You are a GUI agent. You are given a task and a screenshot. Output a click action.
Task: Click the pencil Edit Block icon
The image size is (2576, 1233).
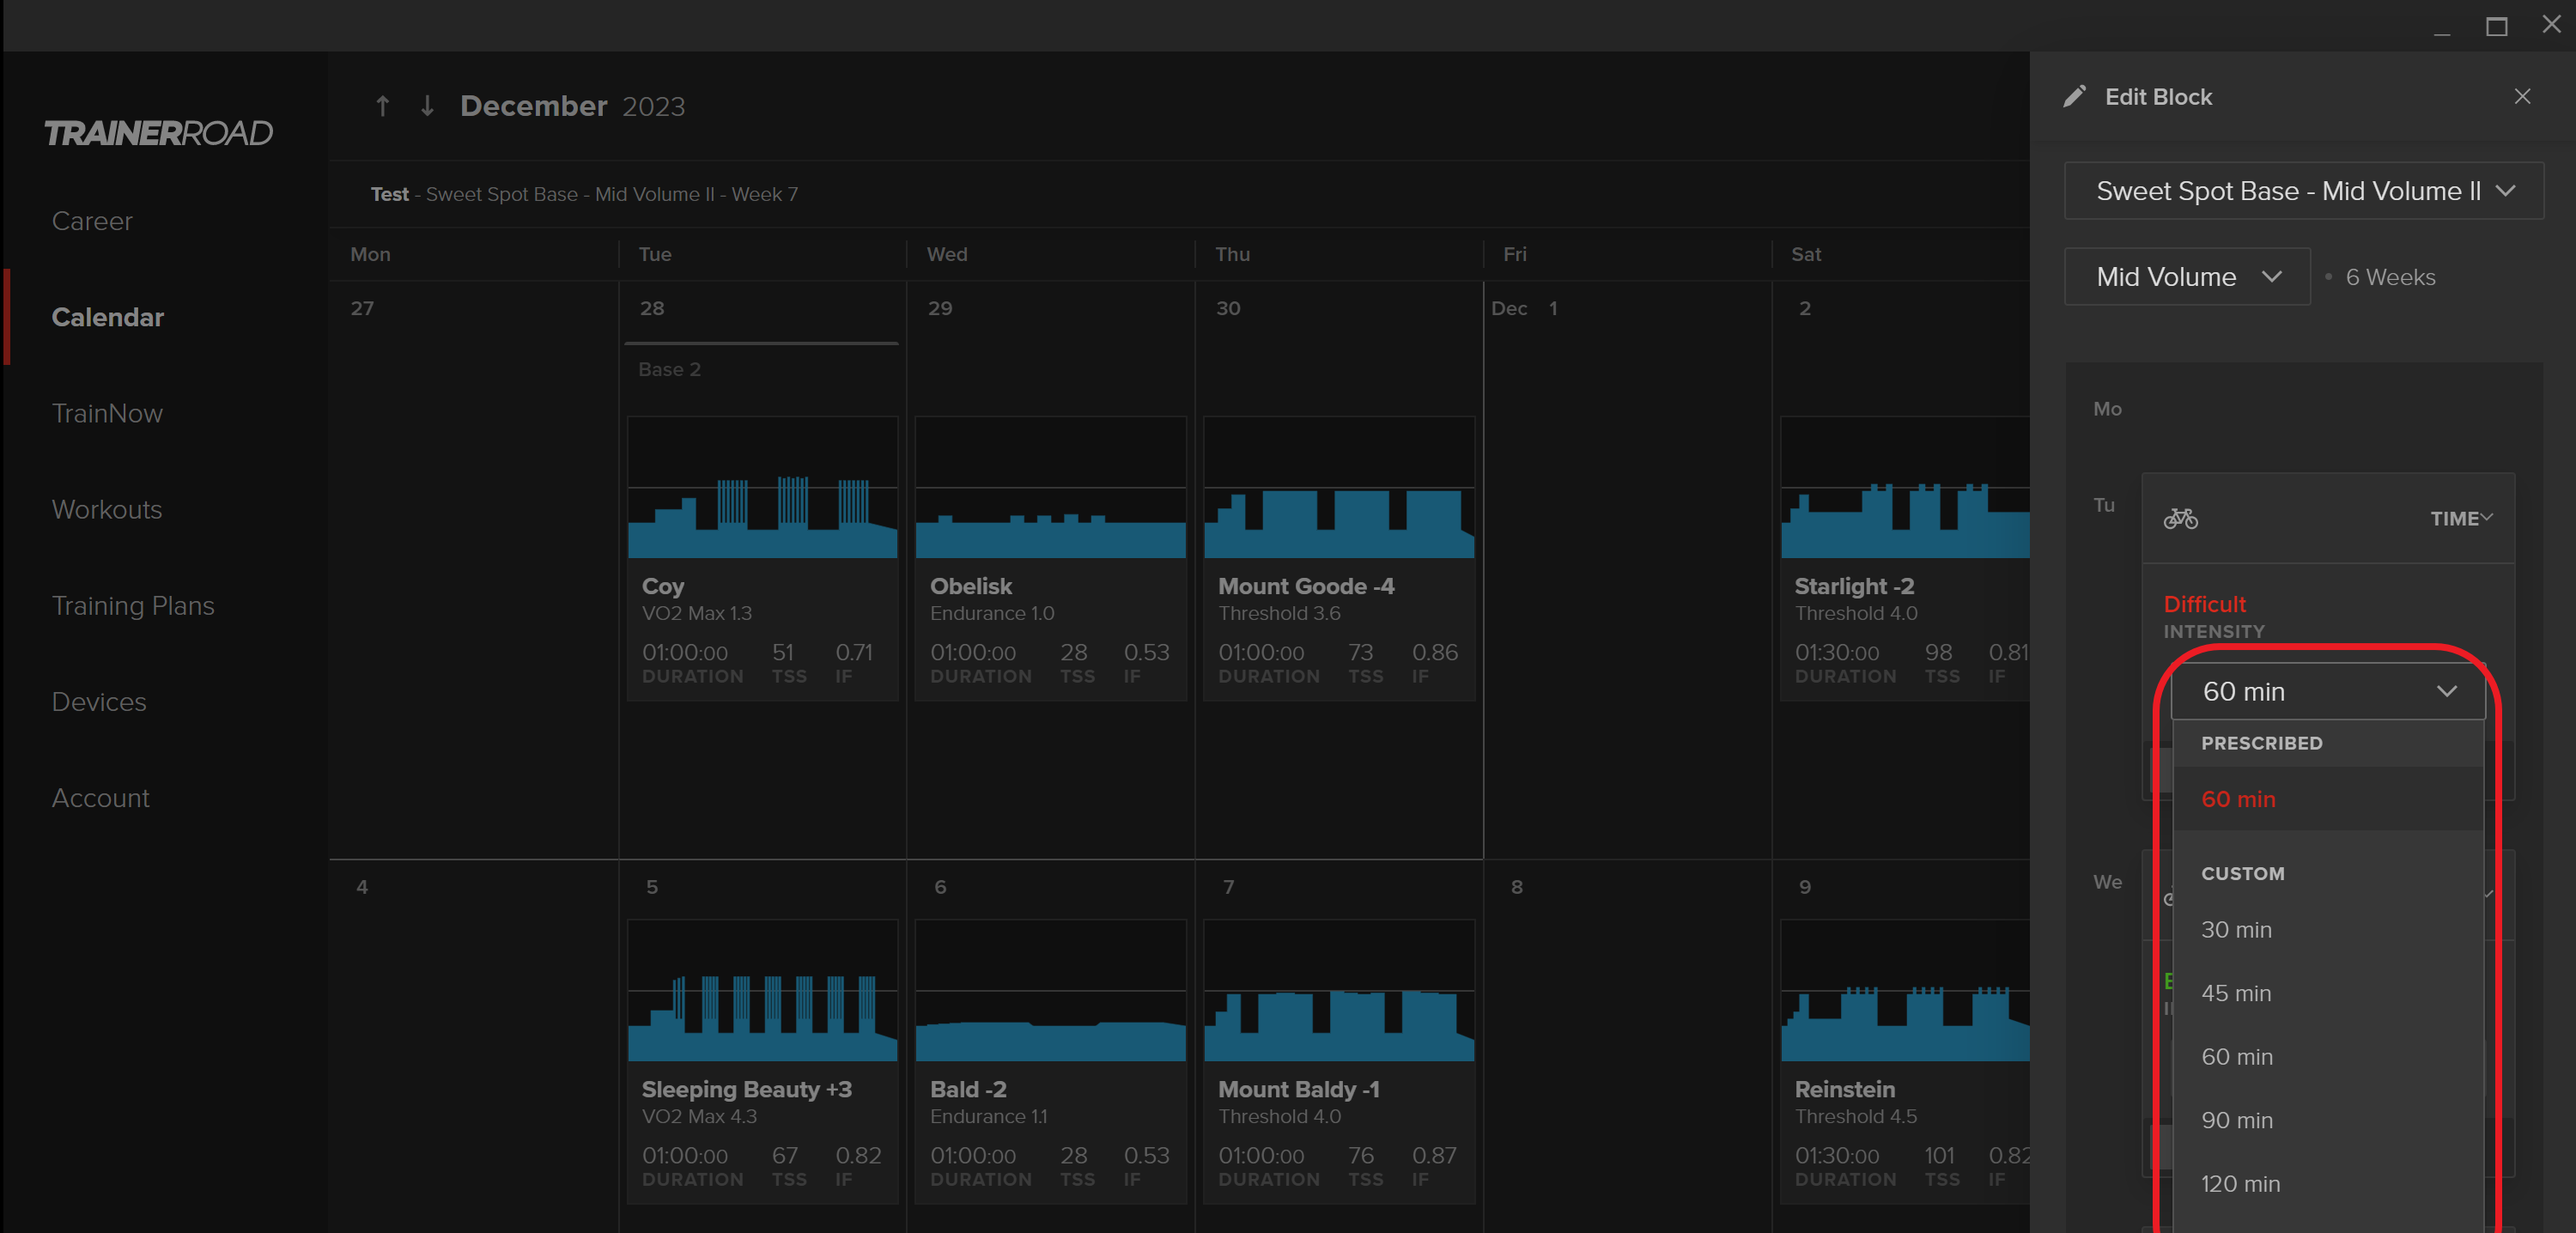click(x=2075, y=96)
